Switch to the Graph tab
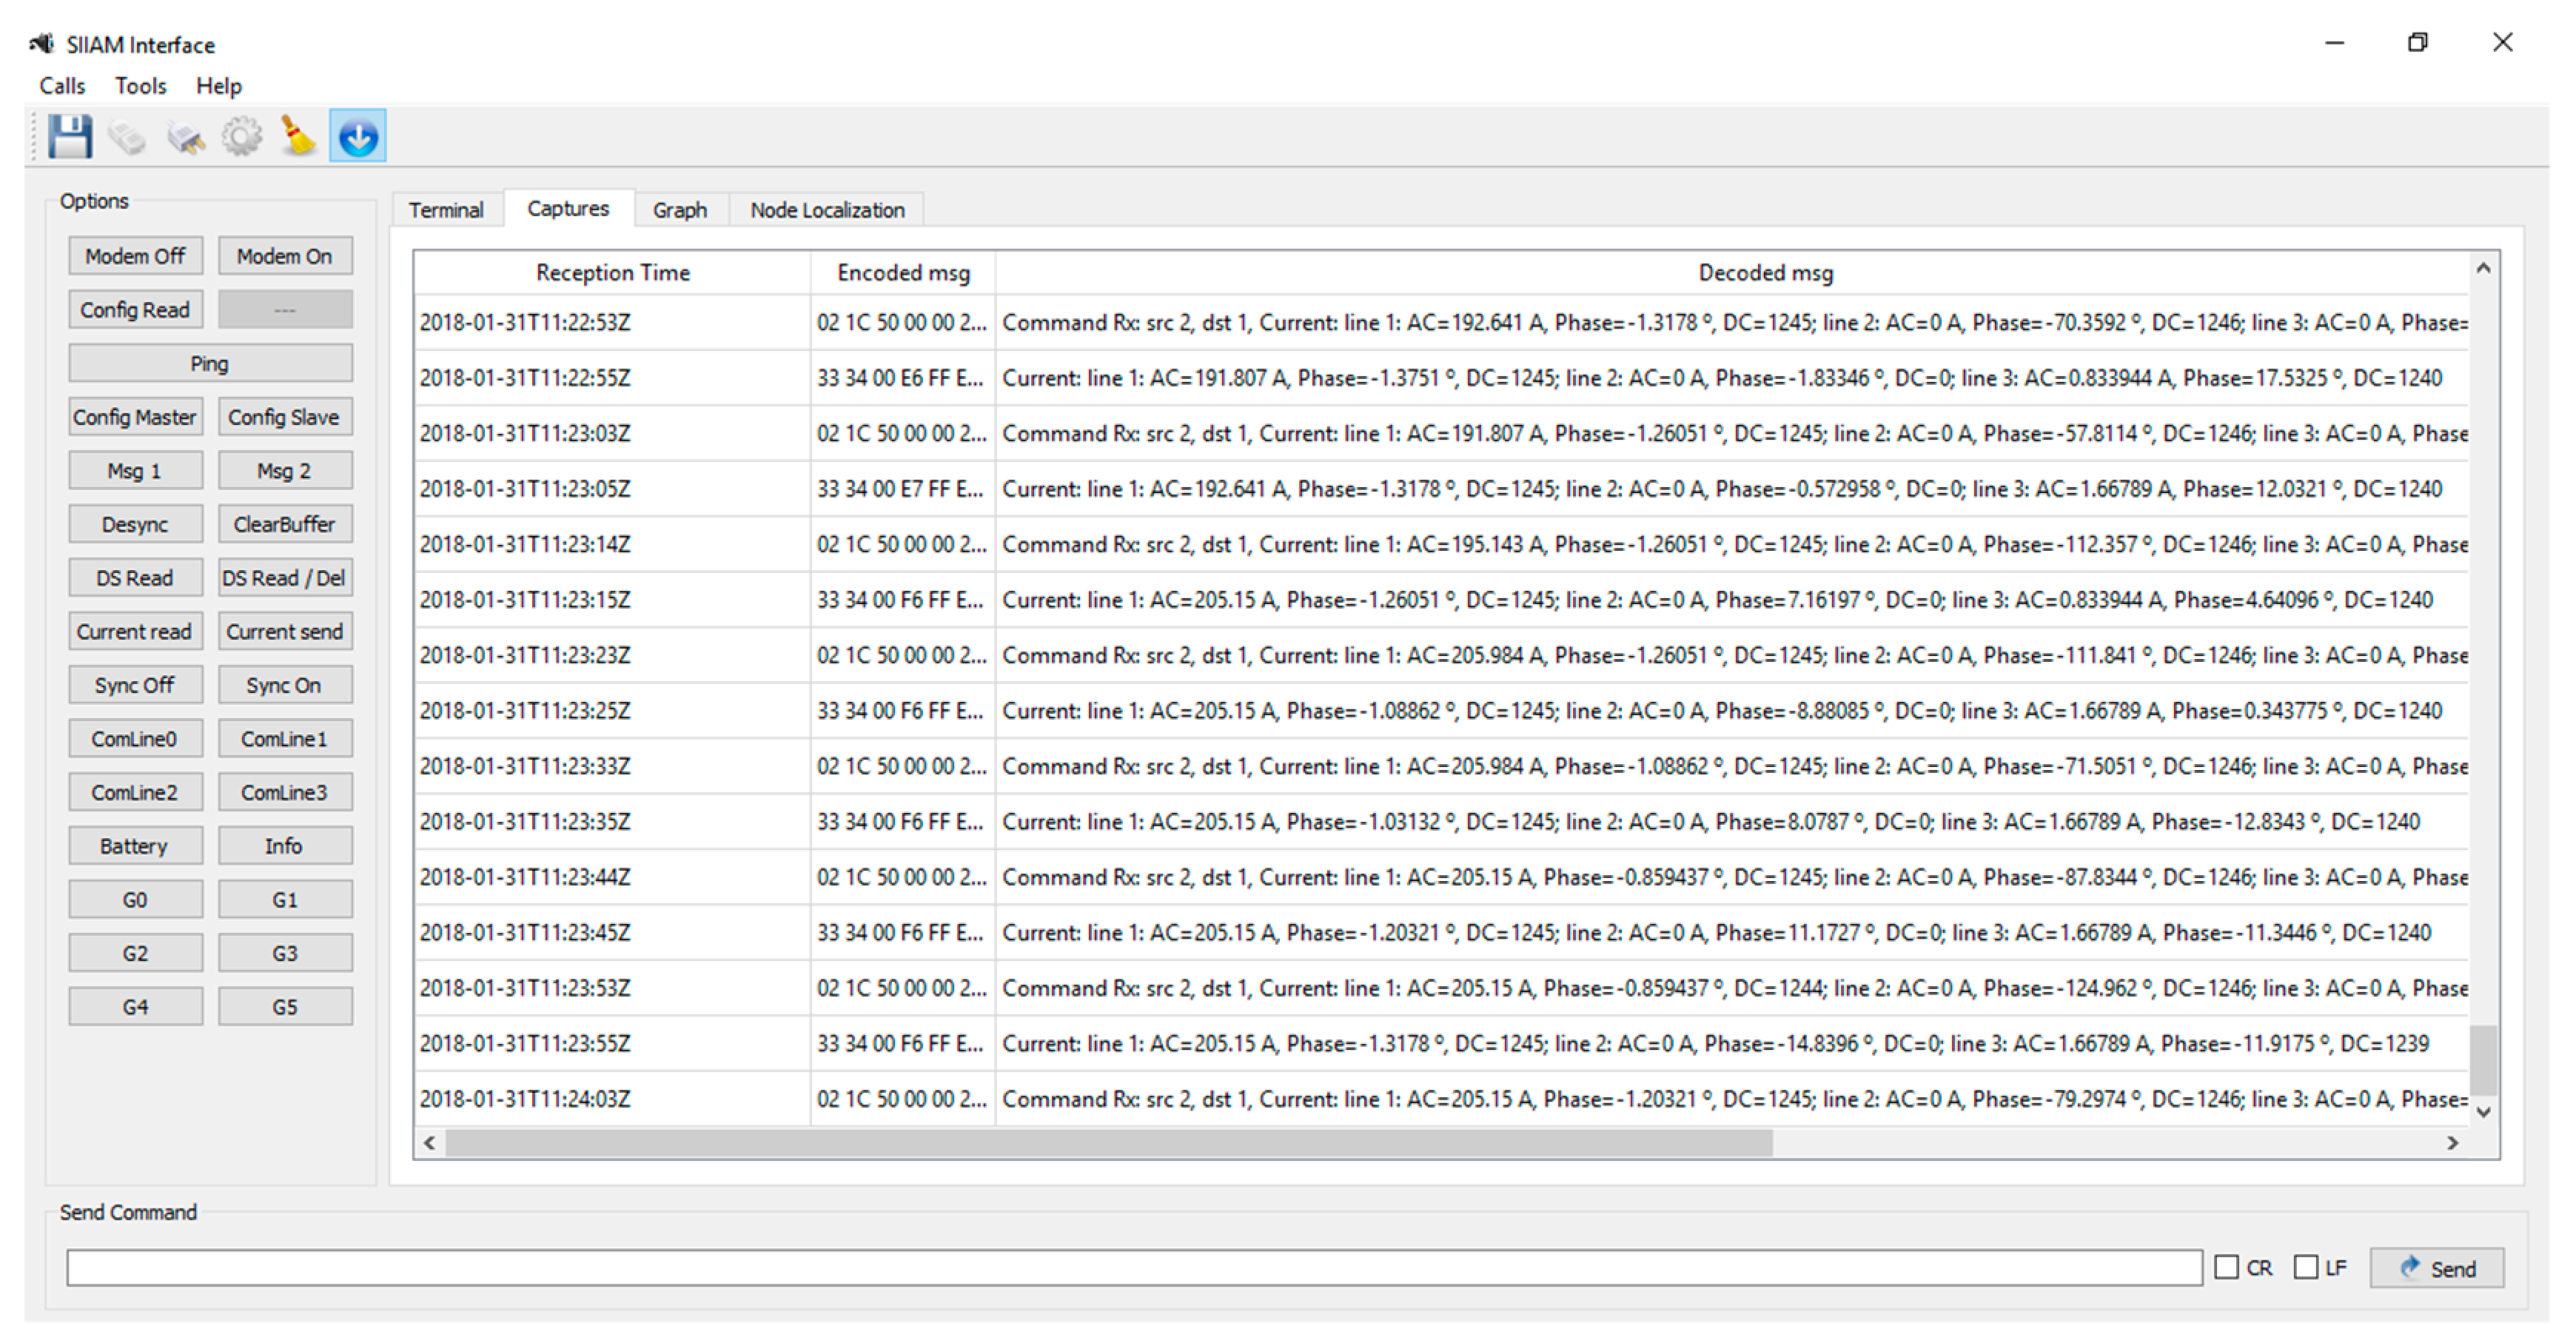 click(679, 210)
